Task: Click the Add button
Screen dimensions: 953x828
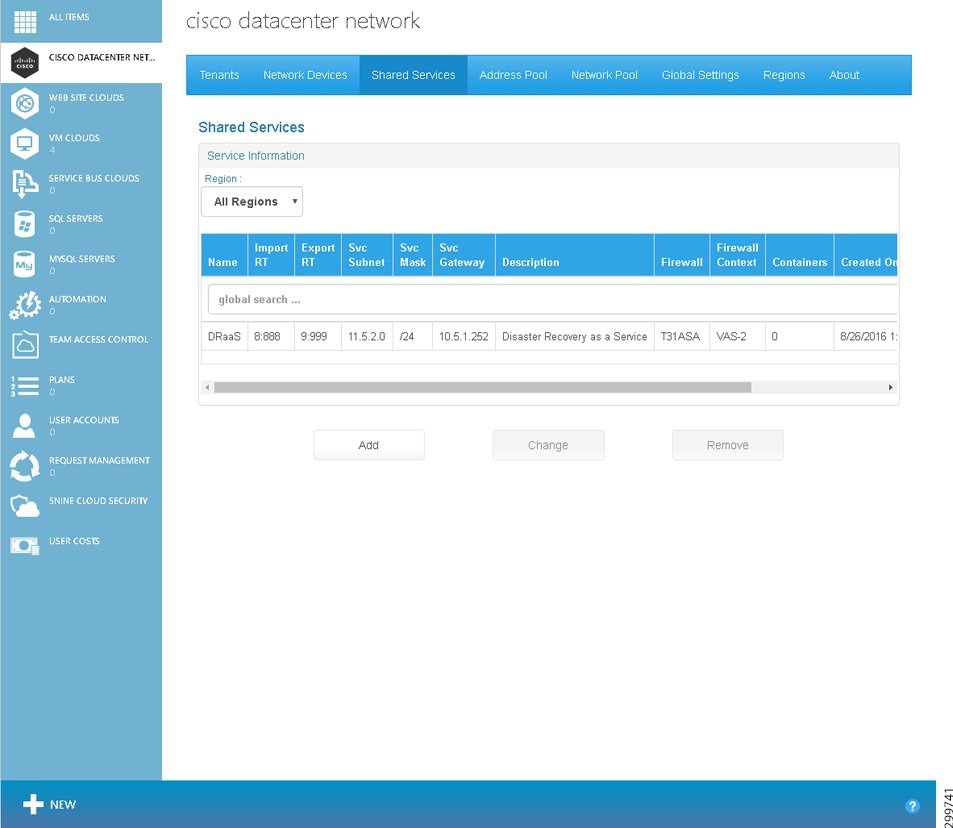Action: tap(369, 445)
